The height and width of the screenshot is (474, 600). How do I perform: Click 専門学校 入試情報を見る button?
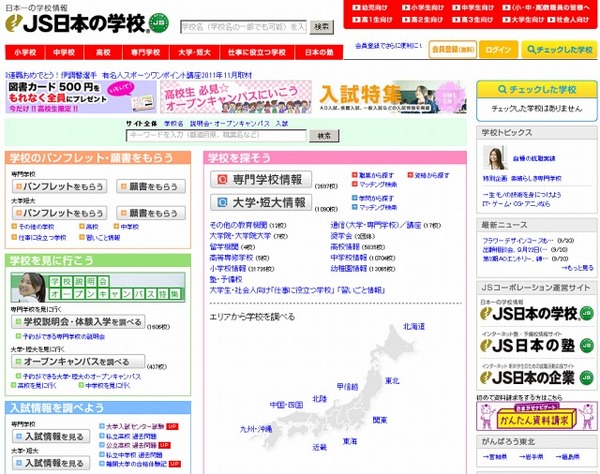coord(51,437)
